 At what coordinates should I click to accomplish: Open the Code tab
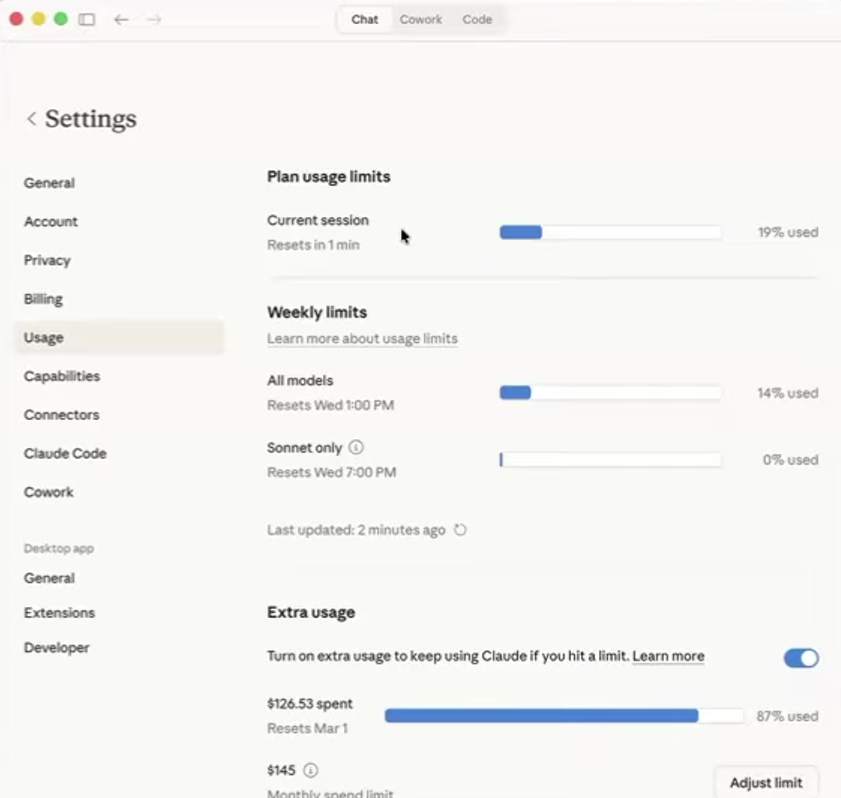[477, 19]
